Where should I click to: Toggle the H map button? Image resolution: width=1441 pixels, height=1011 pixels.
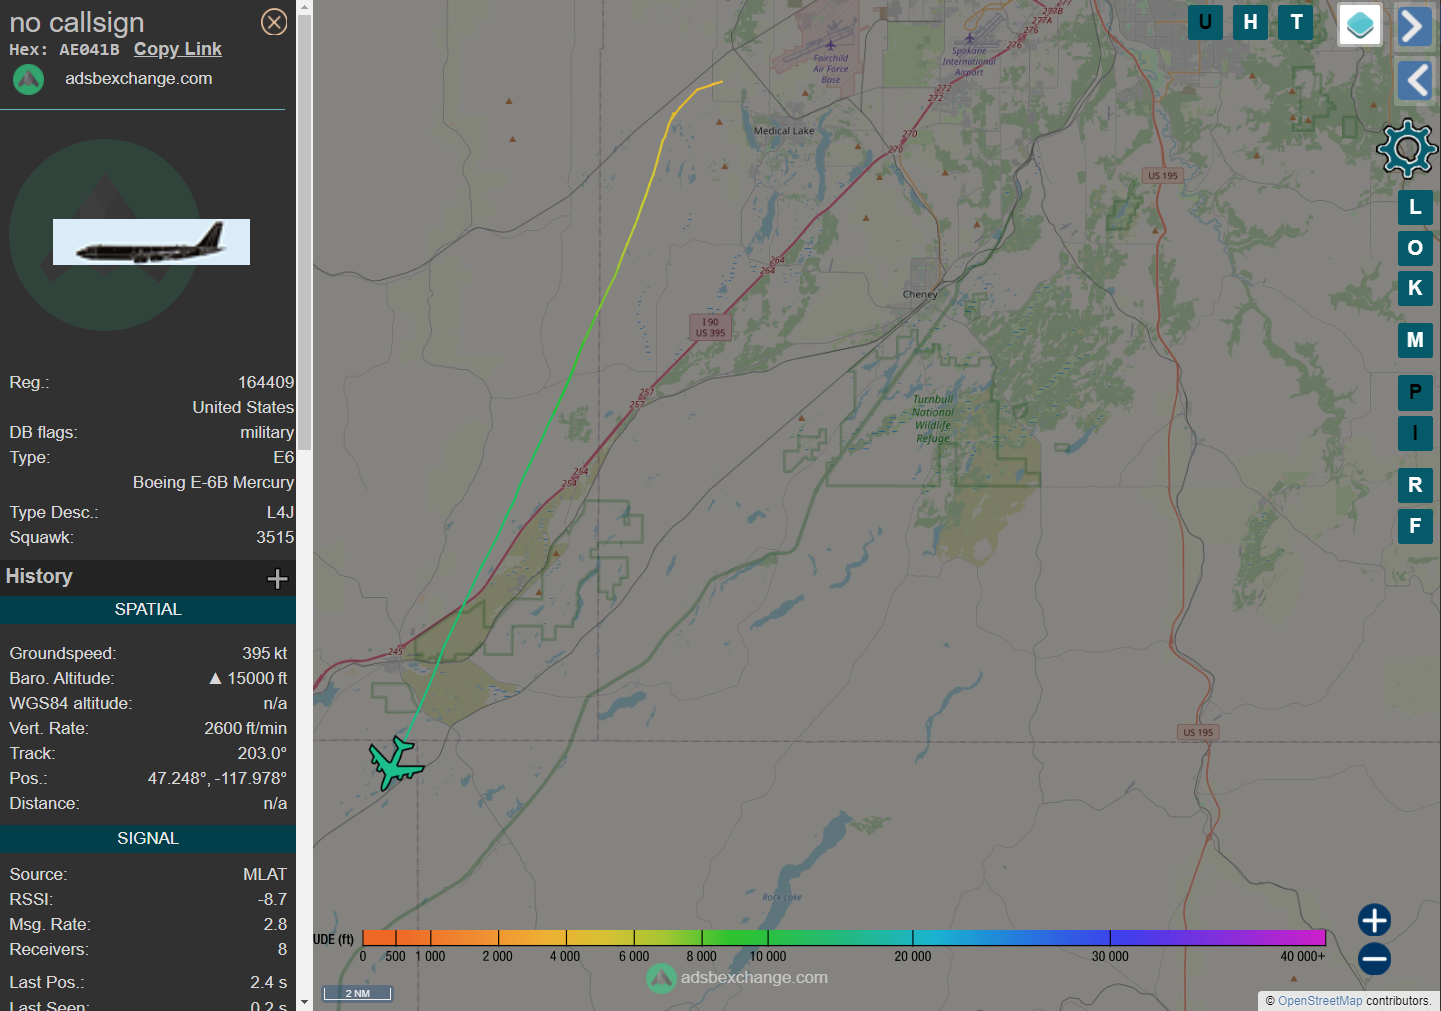1251,22
